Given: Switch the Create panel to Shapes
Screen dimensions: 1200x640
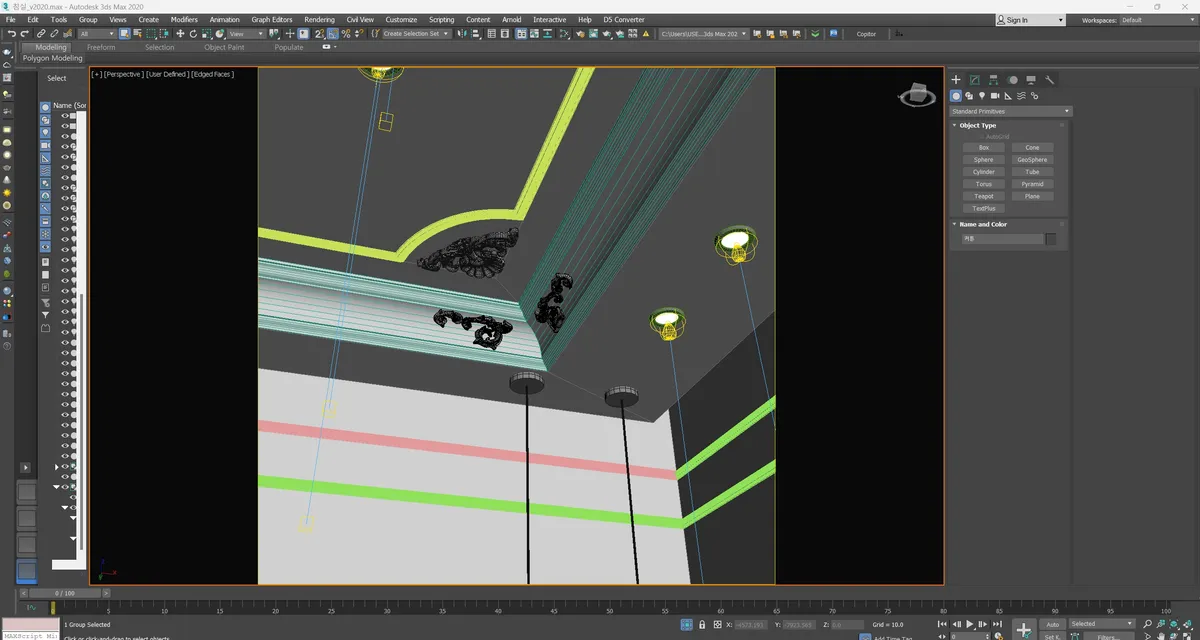Looking at the screenshot, I should click(969, 96).
